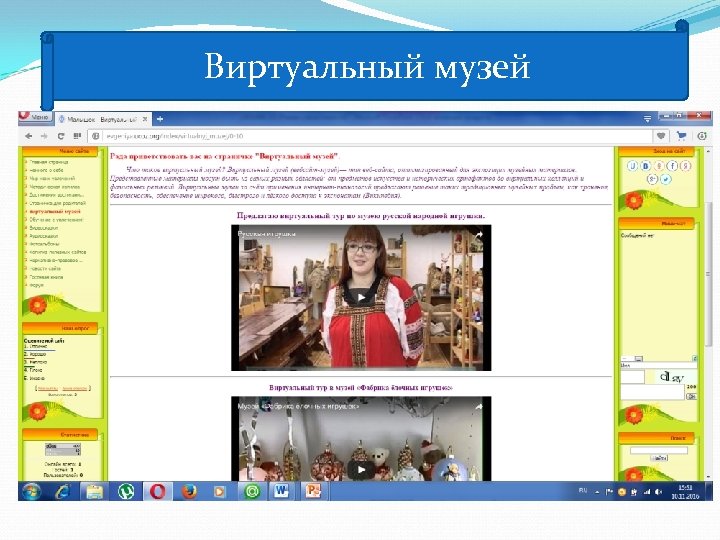Open Mail.Ru Agent taskbar icon
This screenshot has height=540, width=720.
point(251,492)
